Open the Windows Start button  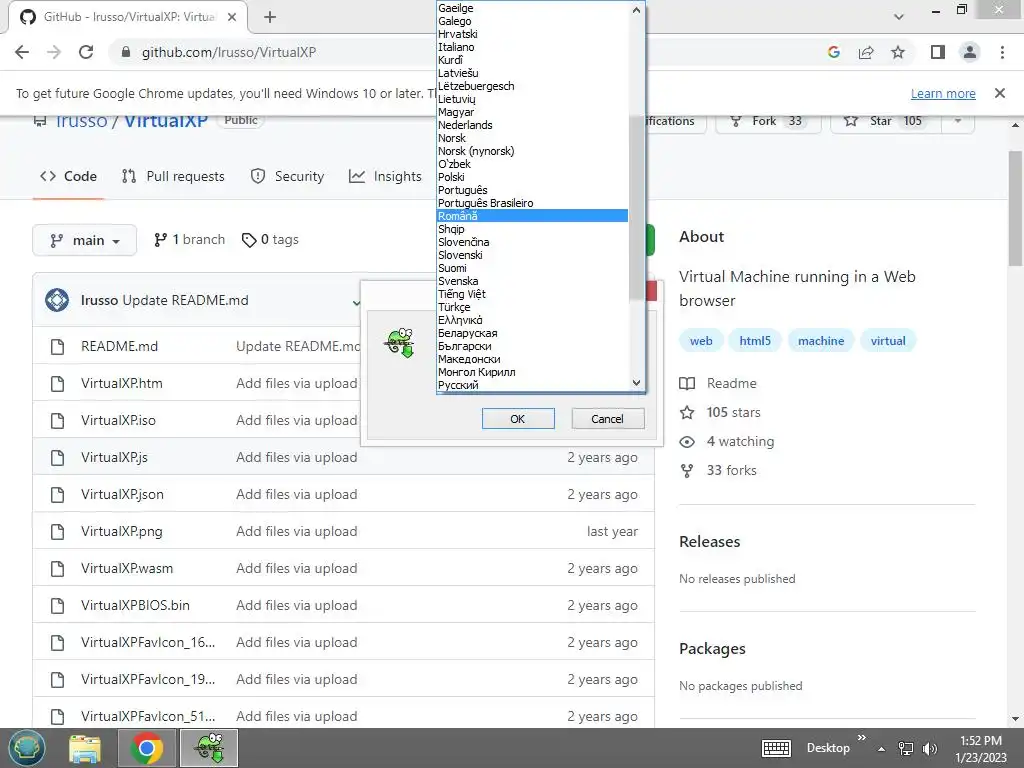click(26, 748)
